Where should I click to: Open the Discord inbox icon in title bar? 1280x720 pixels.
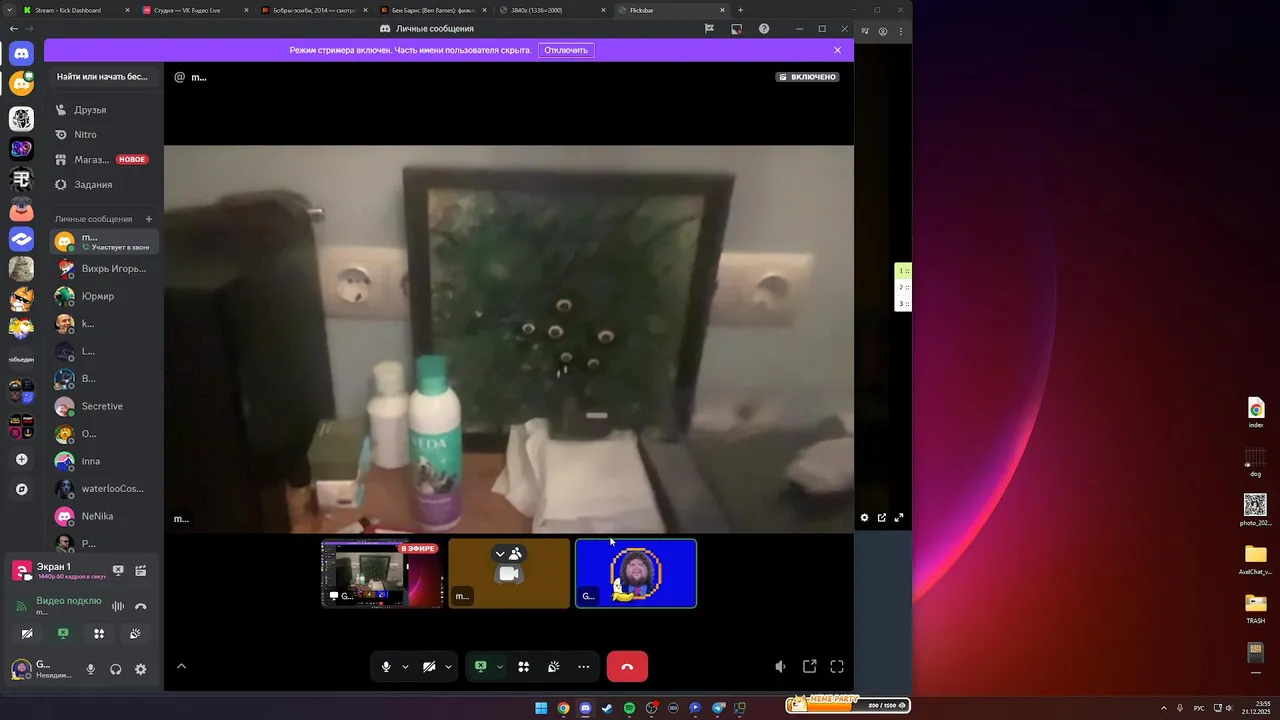(737, 29)
